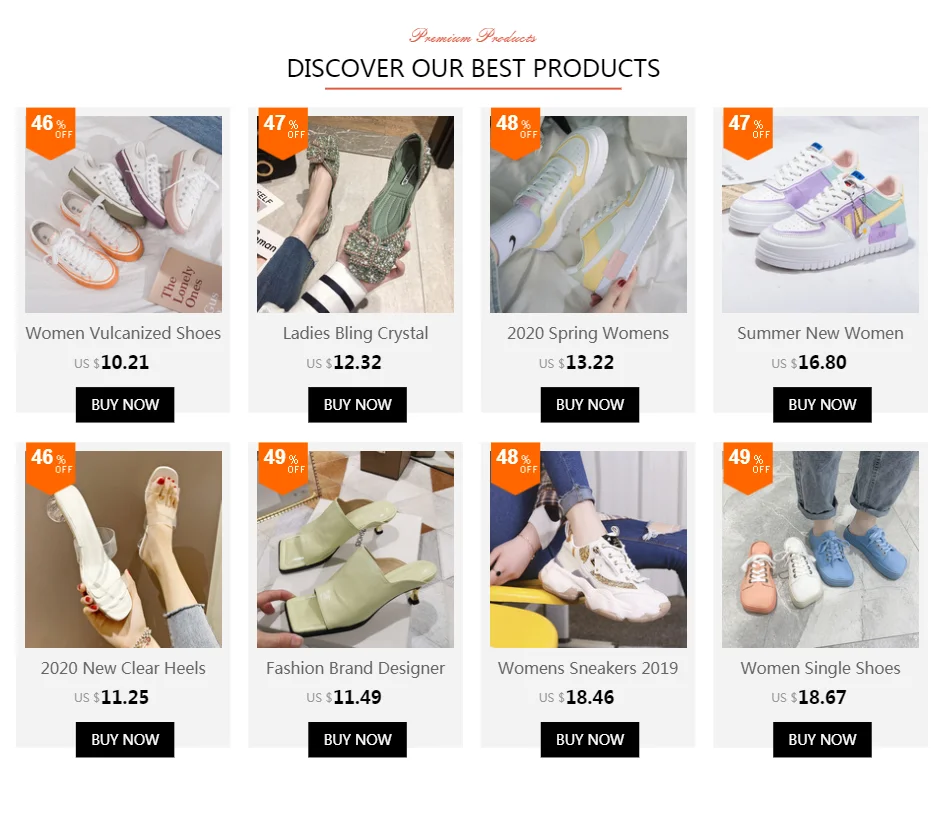Open the Women Vulcanized Shoes product image
The width and height of the screenshot is (943, 822).
coord(123,214)
